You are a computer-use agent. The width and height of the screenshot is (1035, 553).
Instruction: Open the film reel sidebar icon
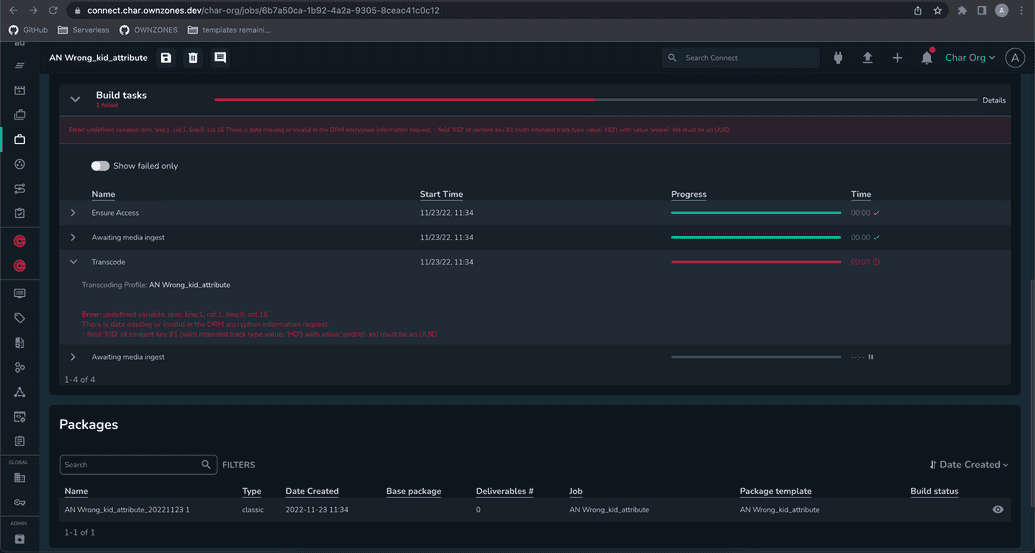[x=20, y=164]
